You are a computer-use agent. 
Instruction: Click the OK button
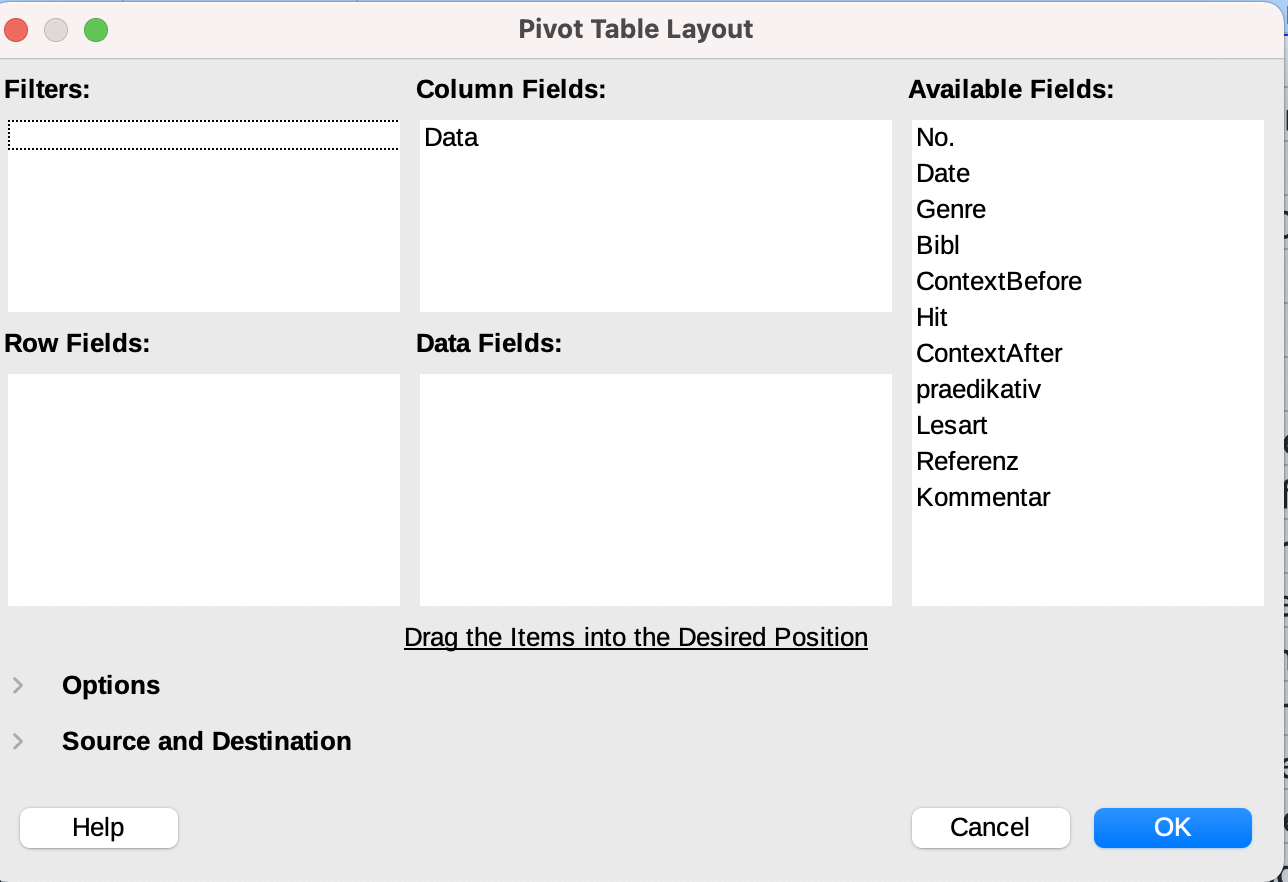(x=1172, y=828)
